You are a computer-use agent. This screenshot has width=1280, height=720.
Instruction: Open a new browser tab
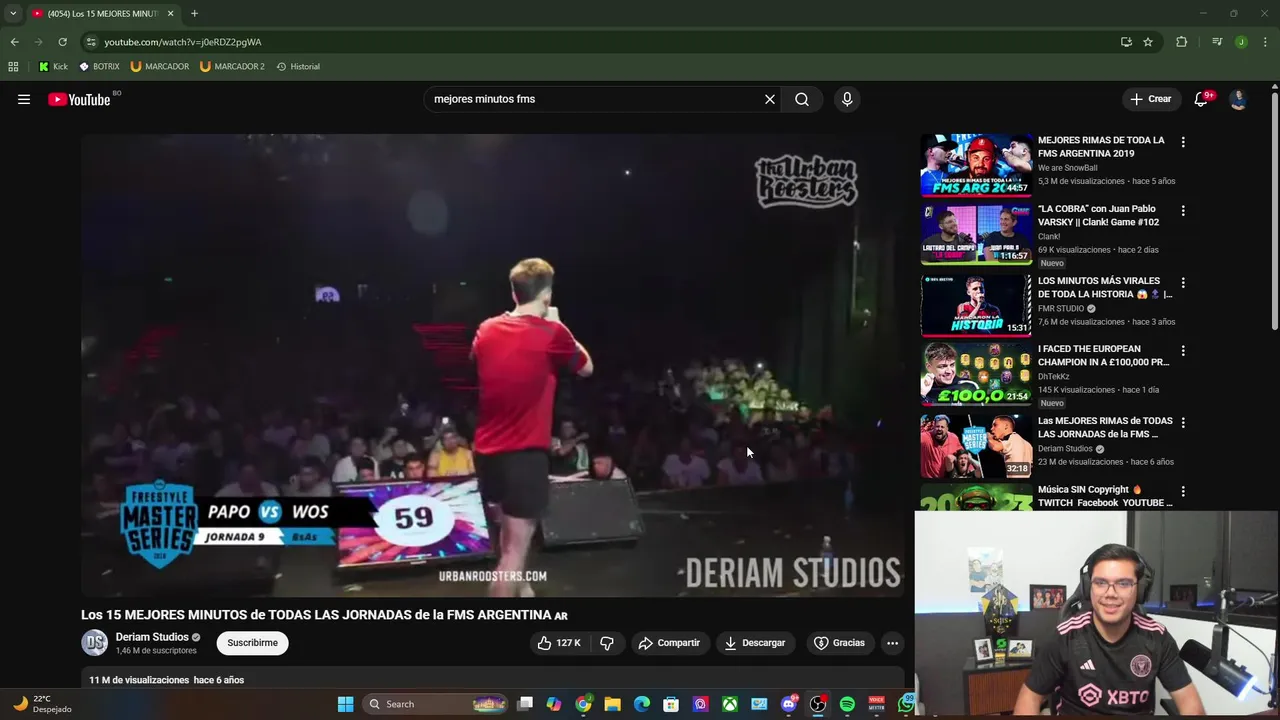pos(194,14)
